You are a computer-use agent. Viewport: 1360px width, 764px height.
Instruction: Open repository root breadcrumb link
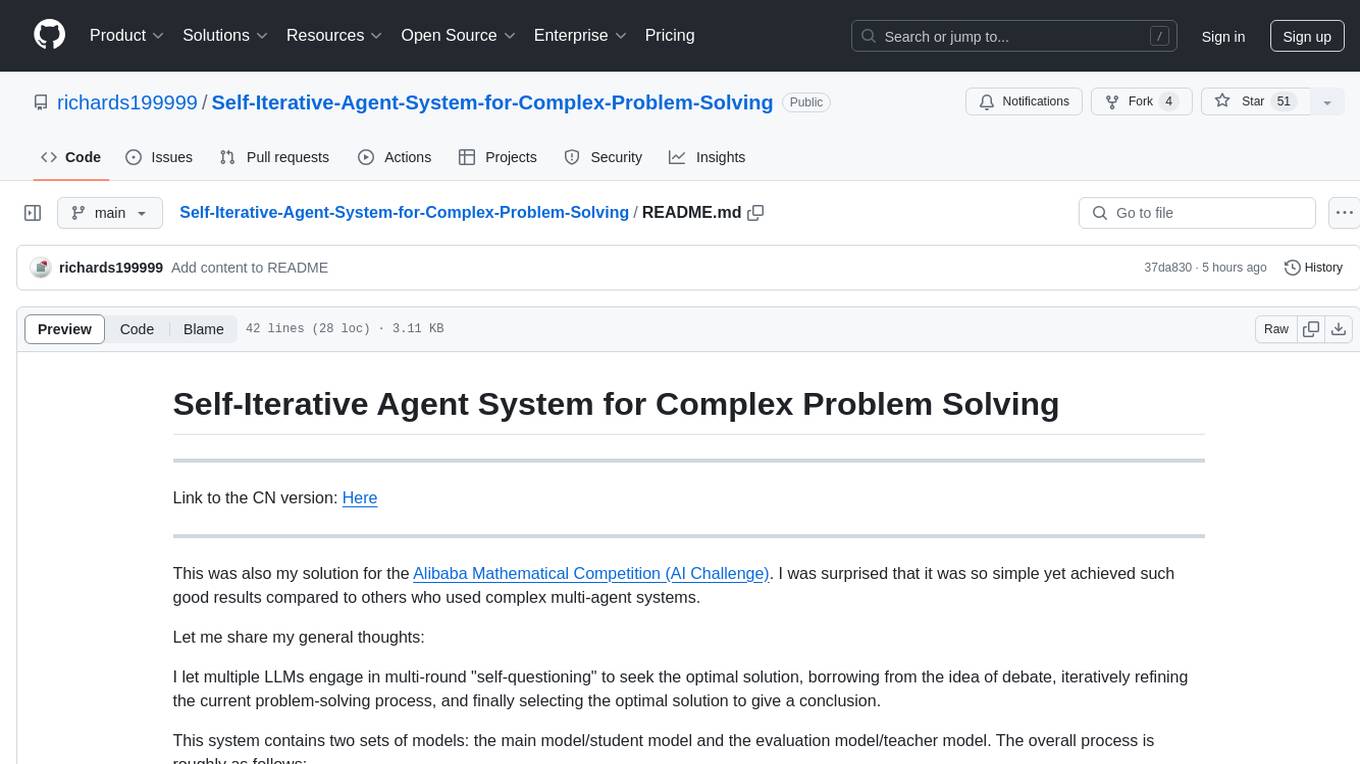pos(404,212)
